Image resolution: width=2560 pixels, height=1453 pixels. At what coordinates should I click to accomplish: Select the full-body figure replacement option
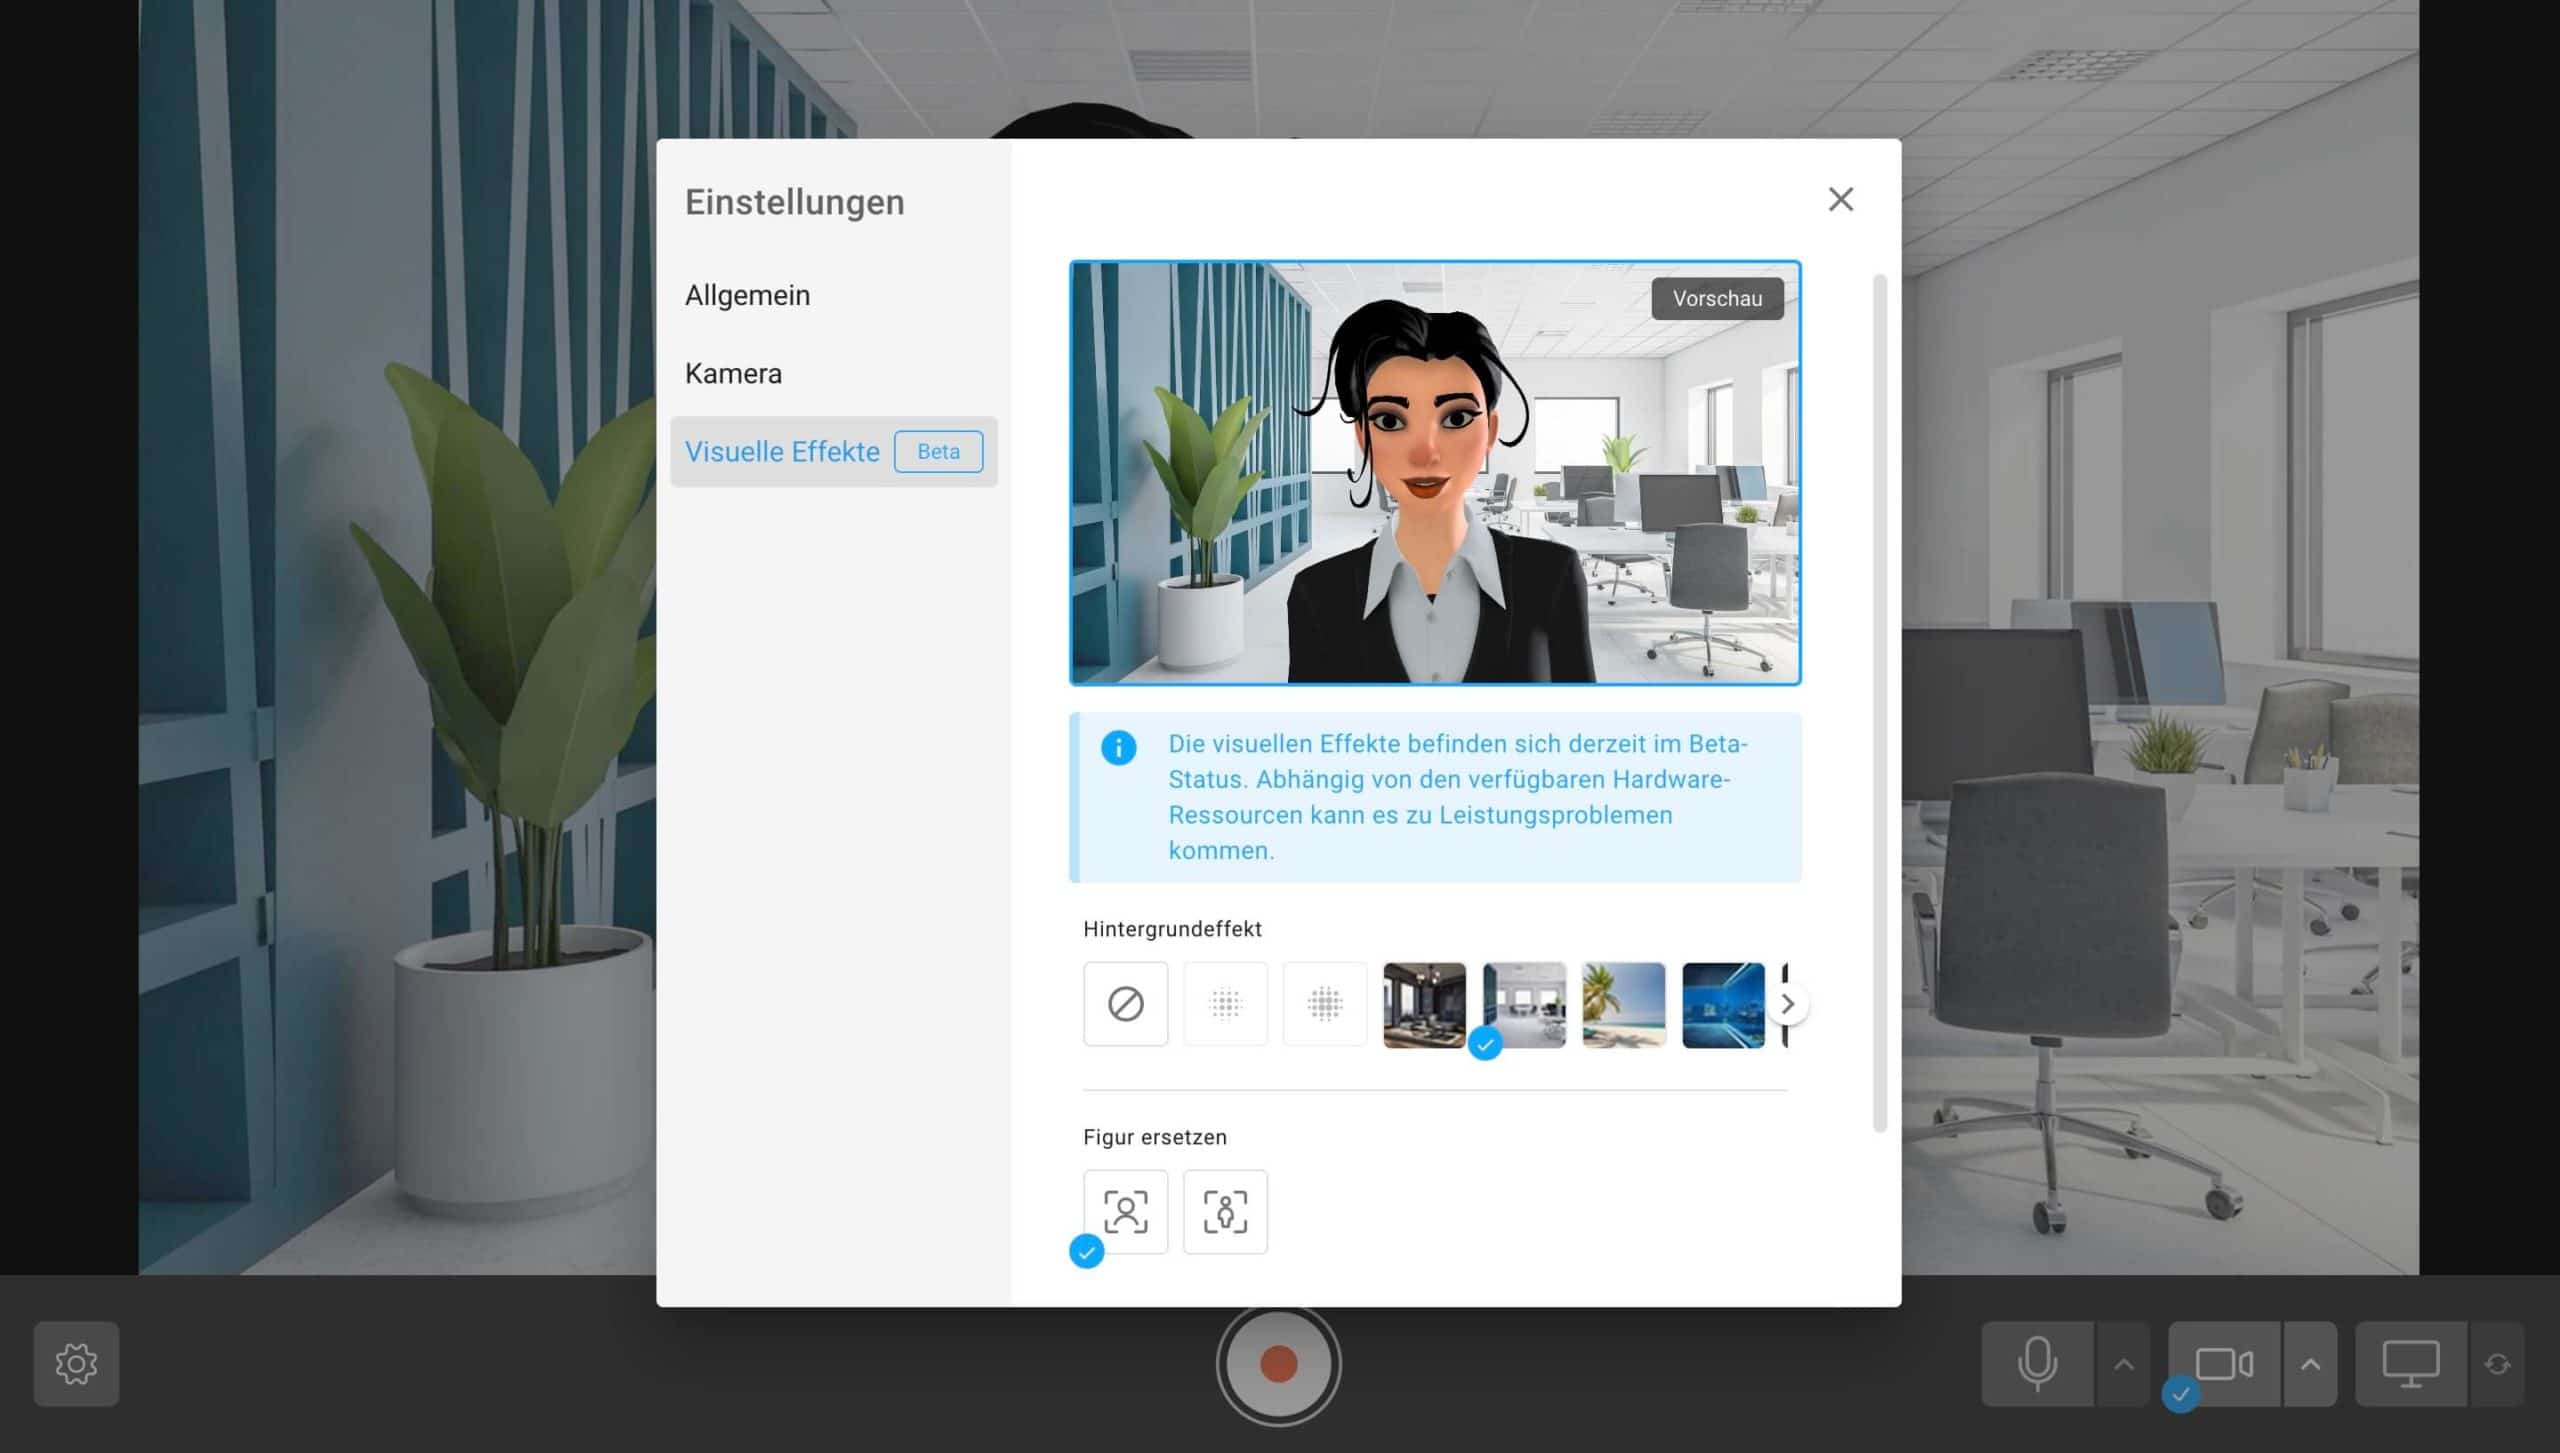tap(1225, 1212)
